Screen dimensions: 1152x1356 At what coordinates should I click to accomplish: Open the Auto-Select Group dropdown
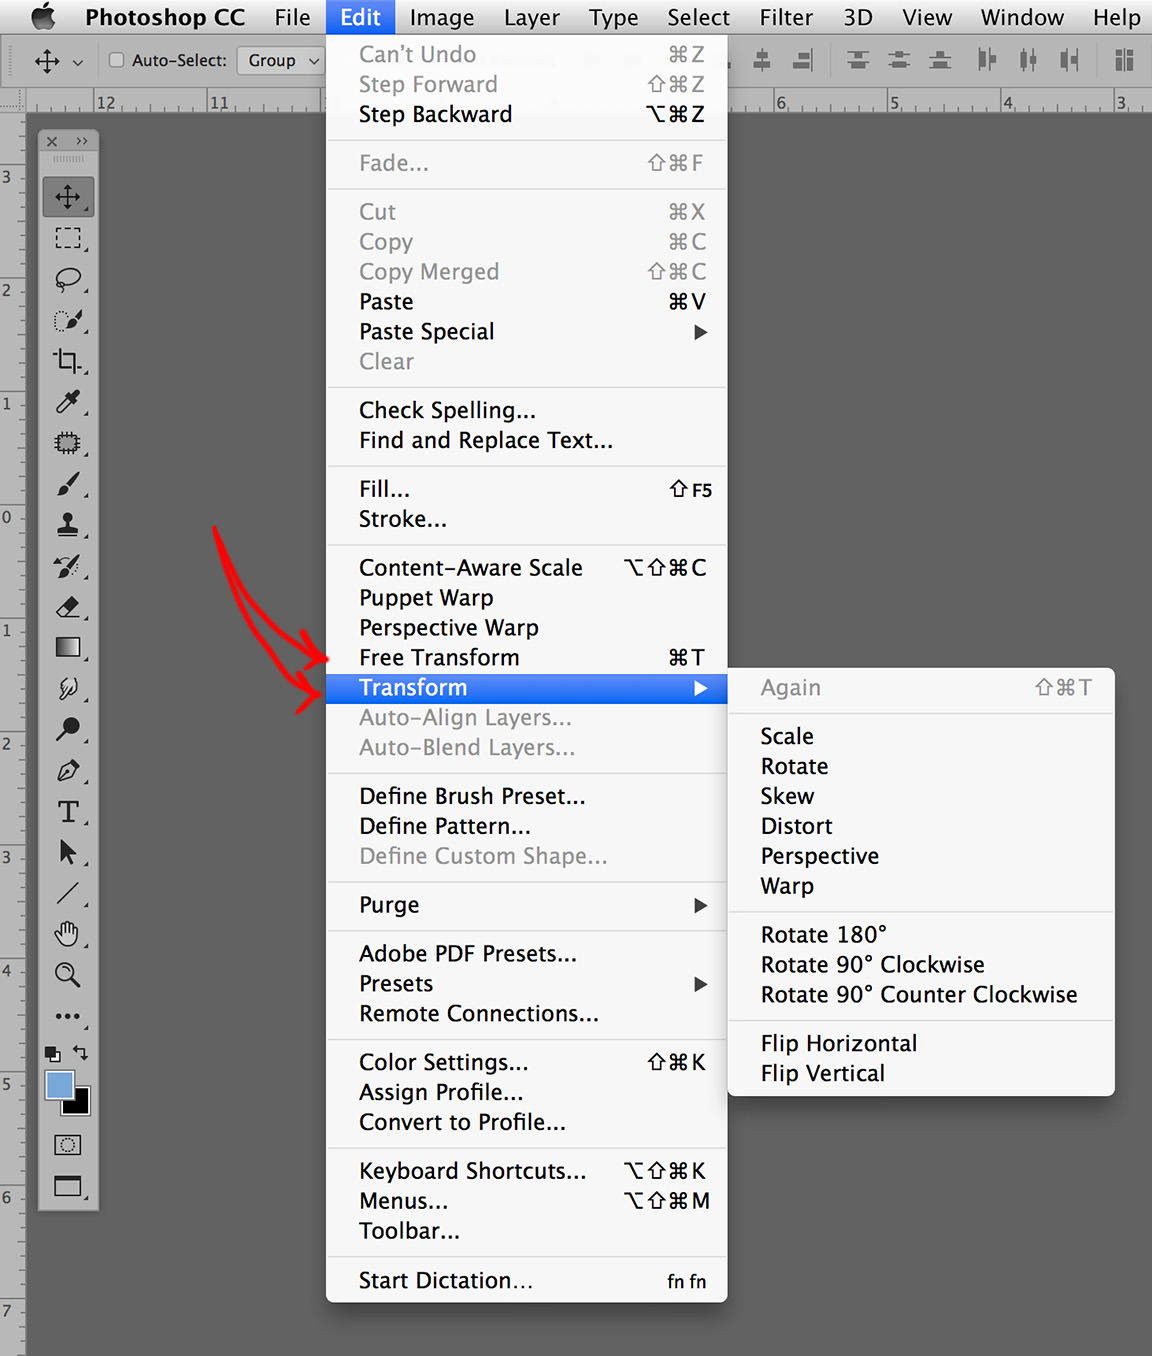(280, 60)
